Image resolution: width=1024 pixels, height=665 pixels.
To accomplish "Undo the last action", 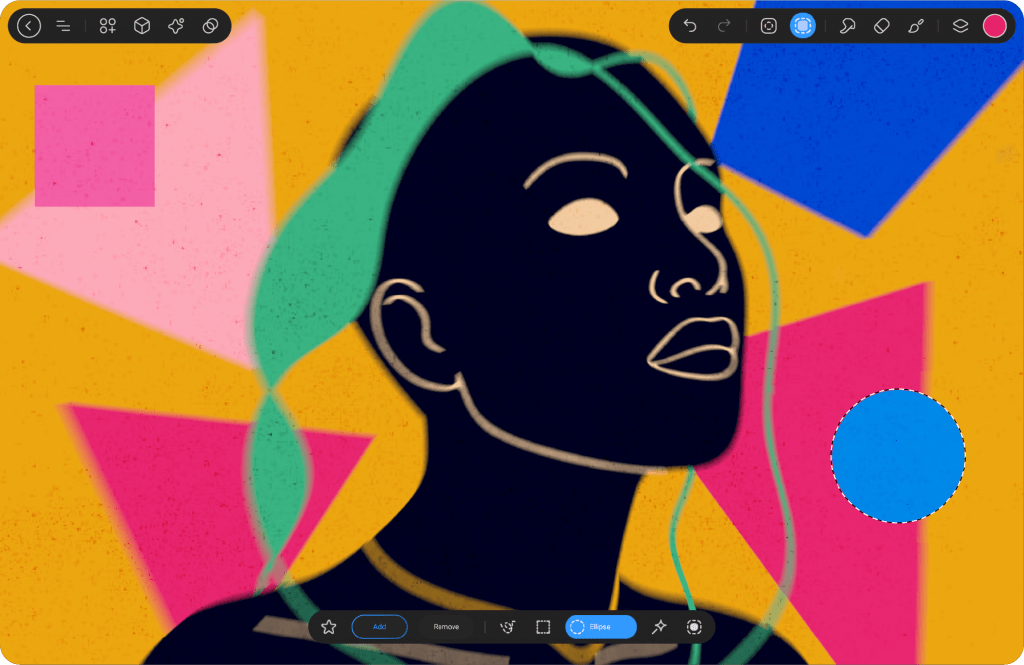I will [x=690, y=26].
